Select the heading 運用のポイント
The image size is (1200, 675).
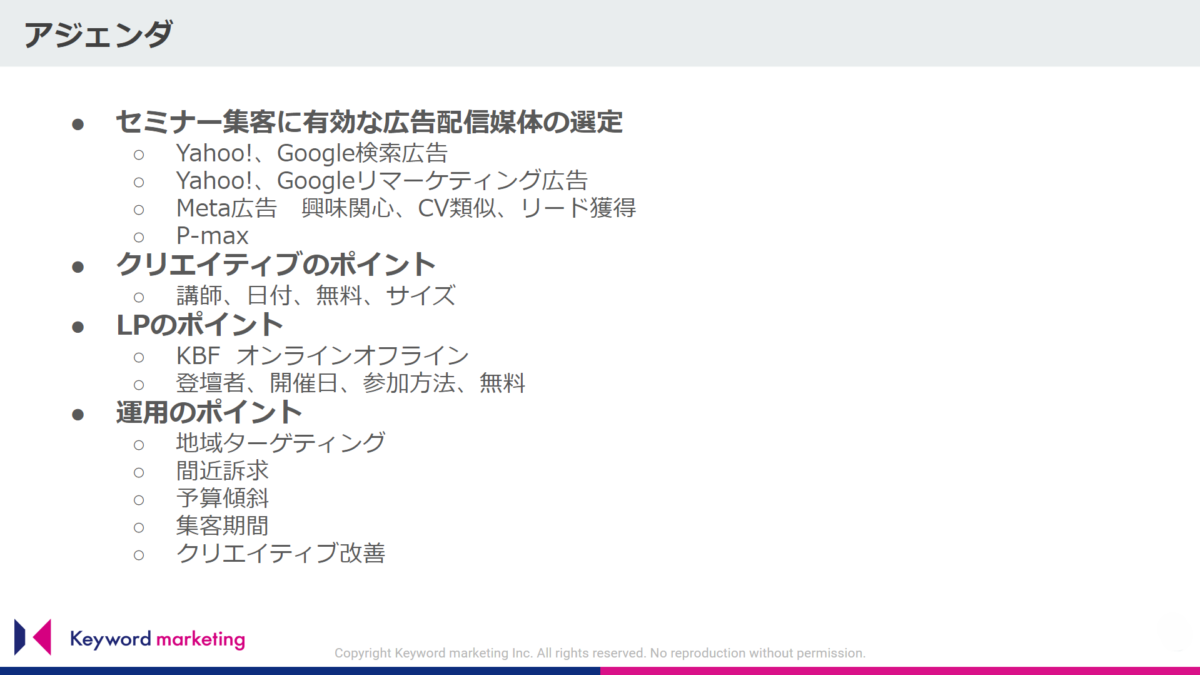coord(209,412)
